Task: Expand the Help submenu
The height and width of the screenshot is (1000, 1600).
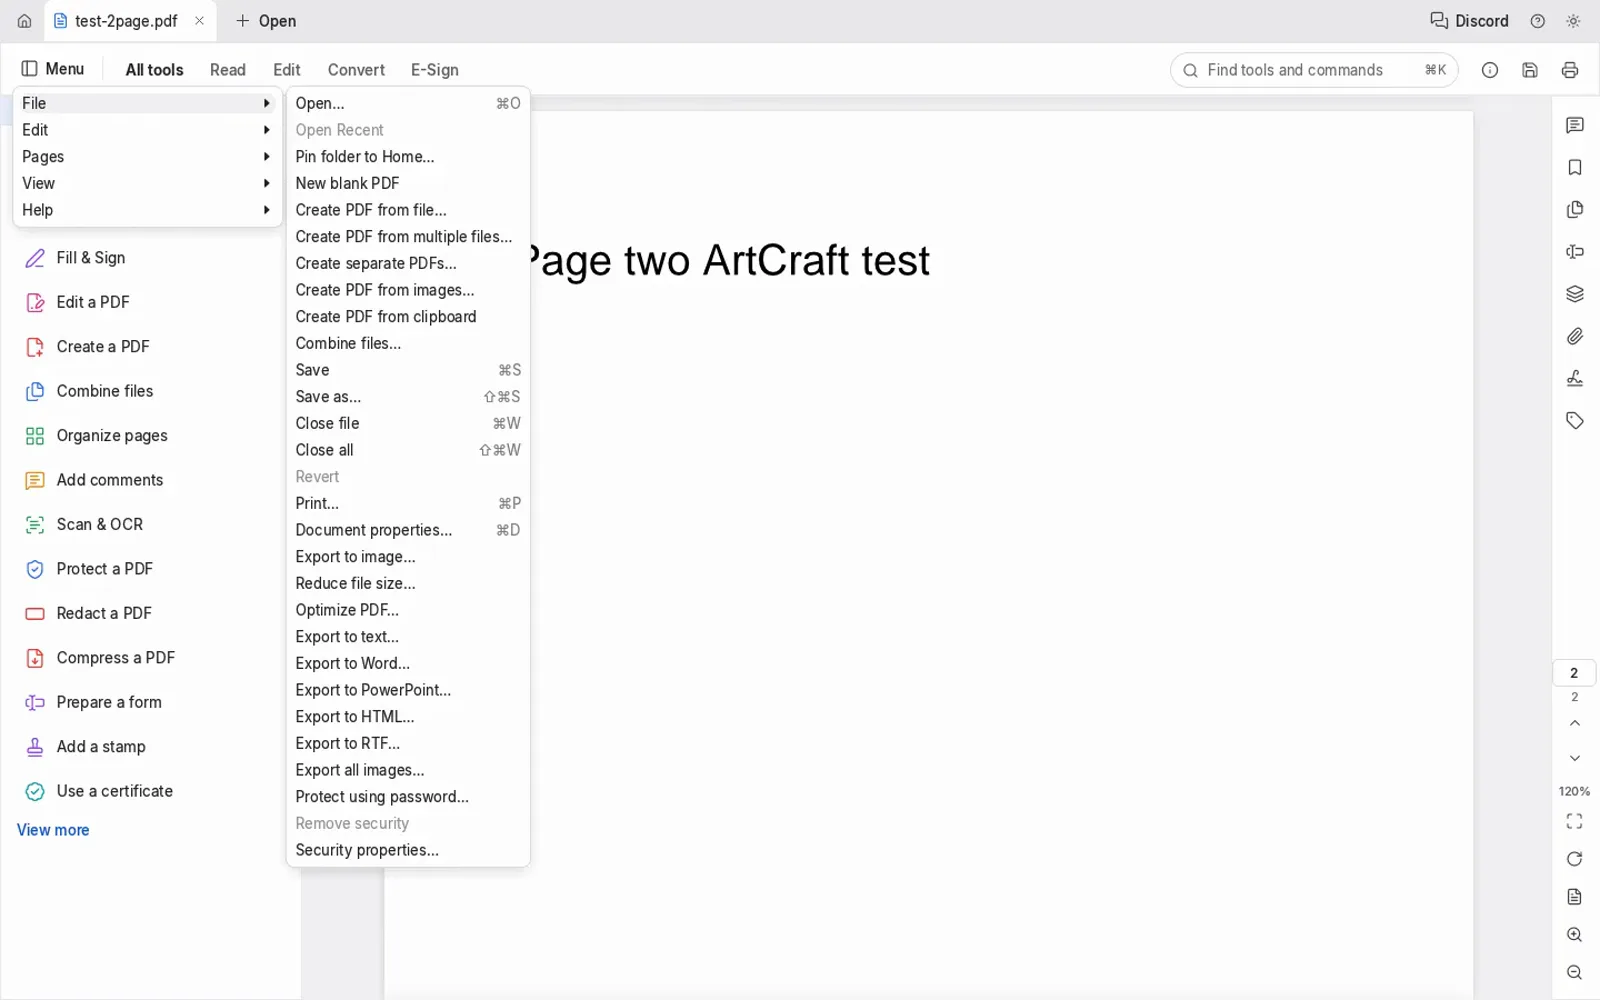Action: coord(147,210)
